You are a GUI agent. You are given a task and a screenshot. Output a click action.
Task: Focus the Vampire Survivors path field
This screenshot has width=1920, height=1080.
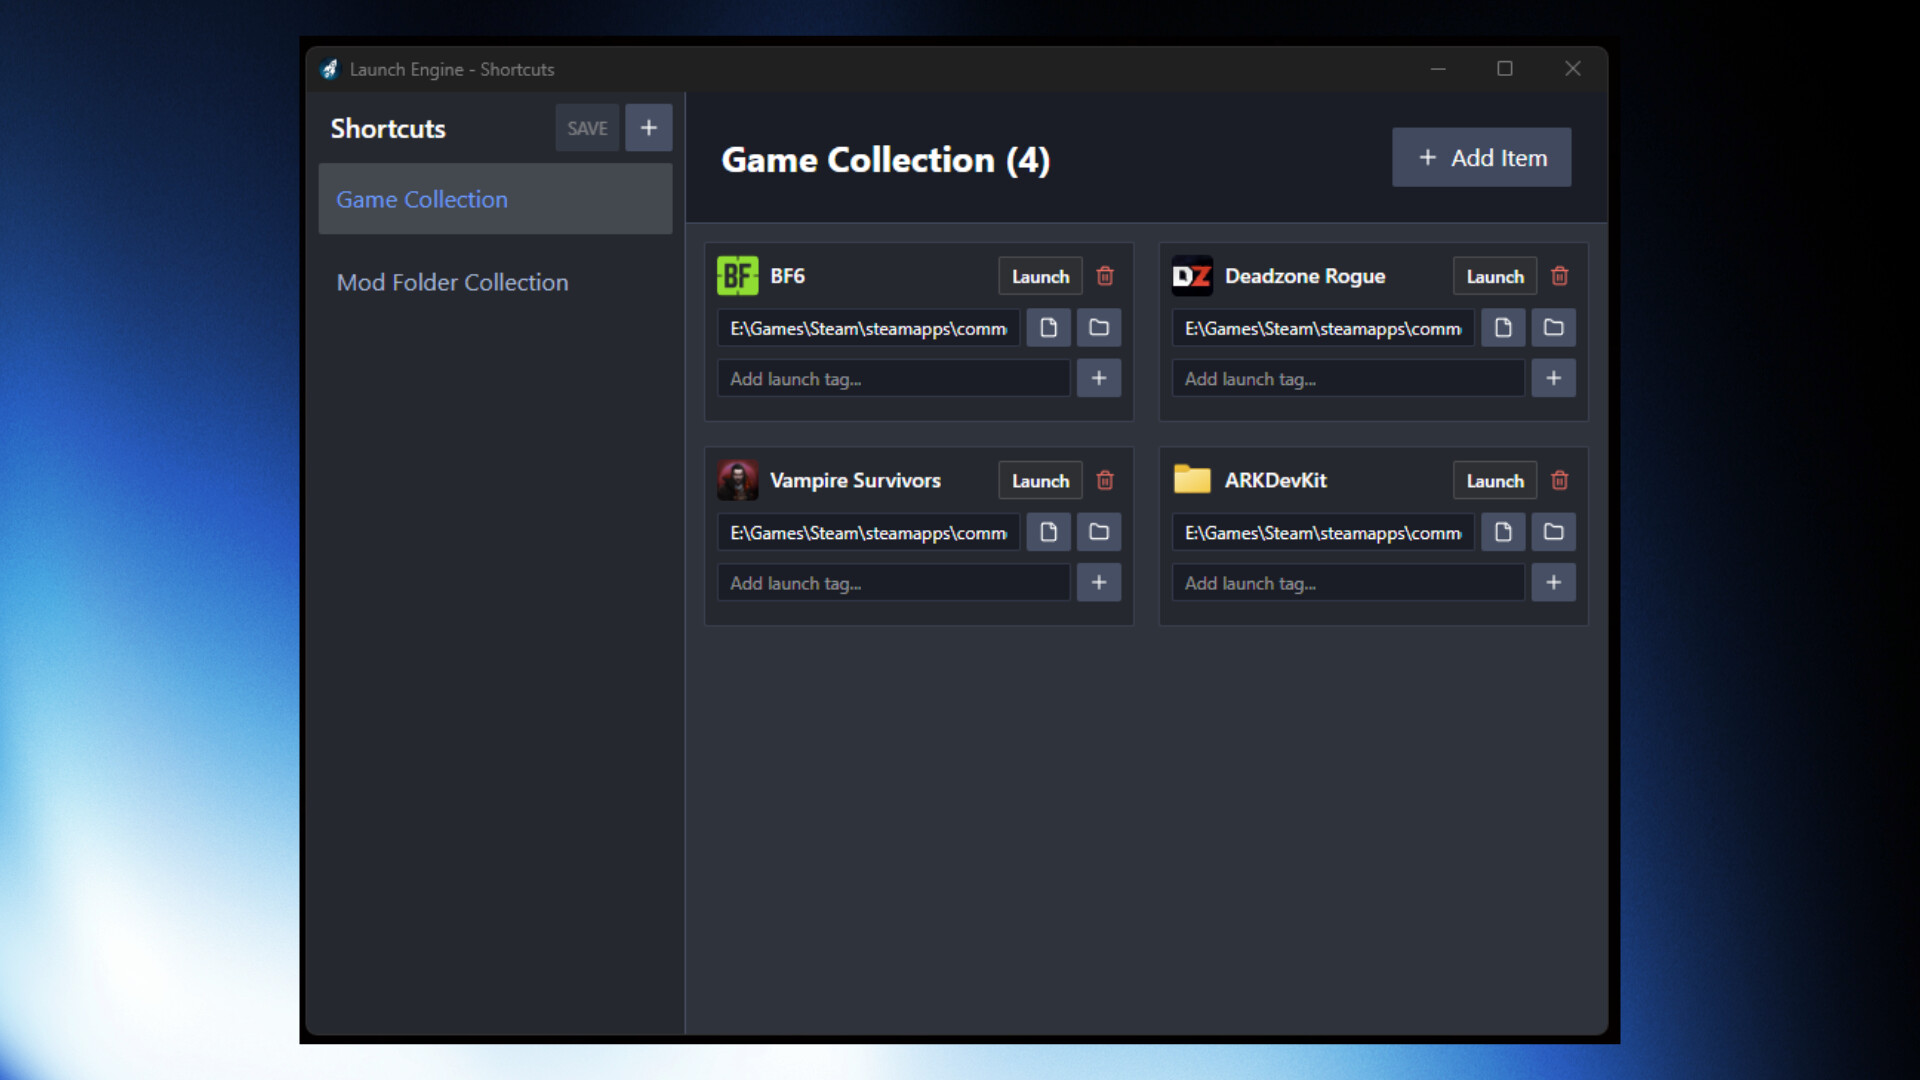click(x=868, y=532)
